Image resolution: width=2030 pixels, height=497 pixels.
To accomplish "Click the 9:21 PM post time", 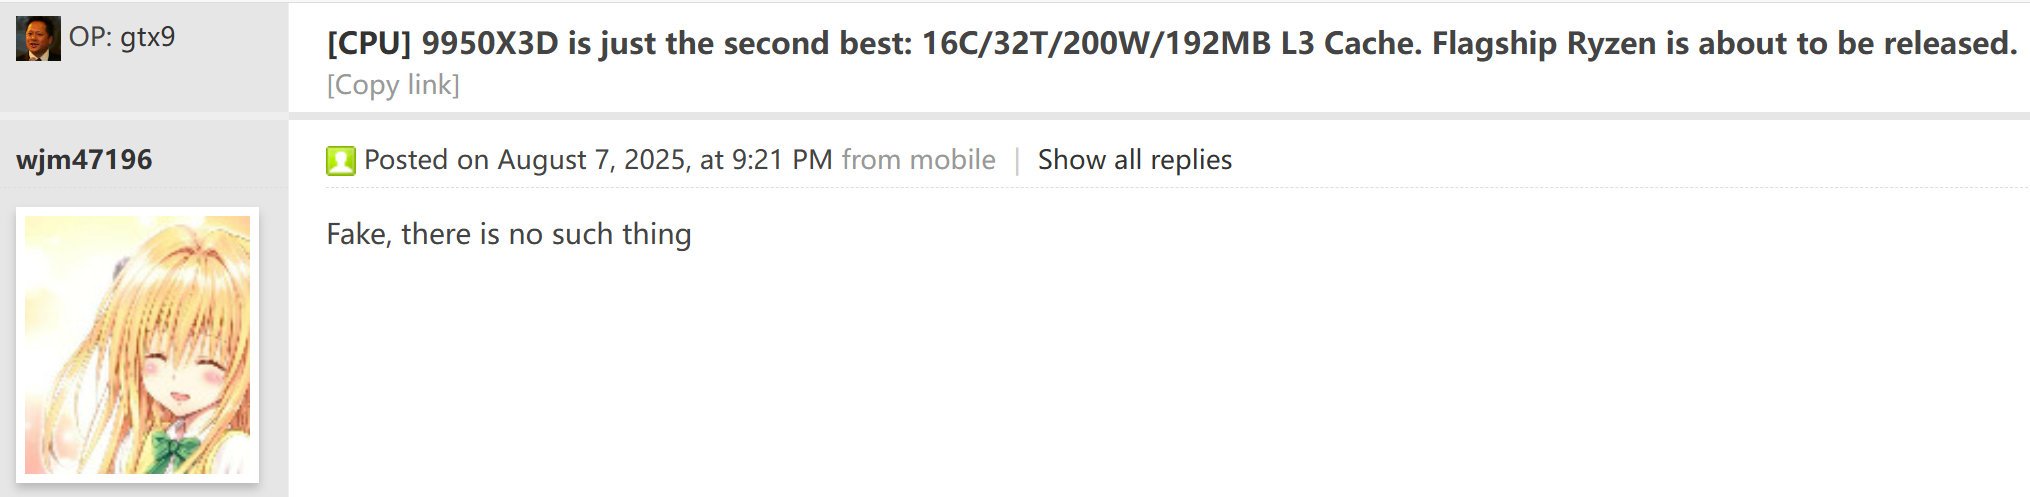I will click(x=782, y=160).
